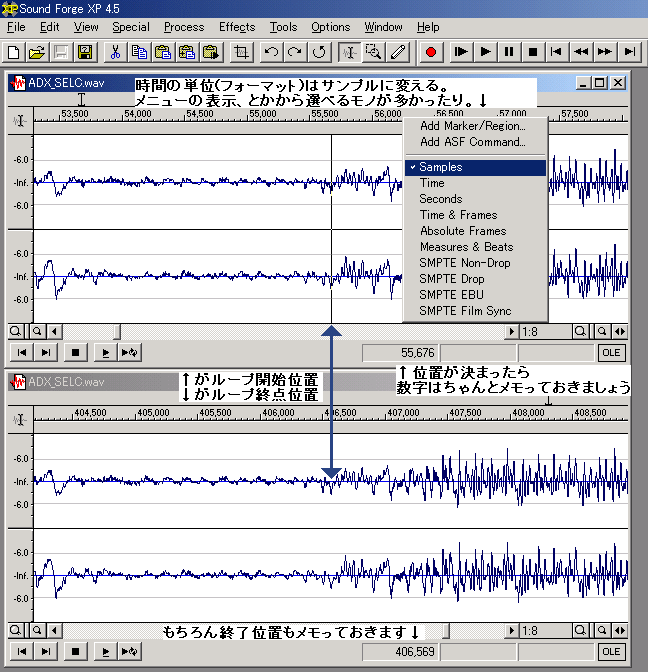
Task: Click Stop in upper window playbar
Action: (x=75, y=353)
